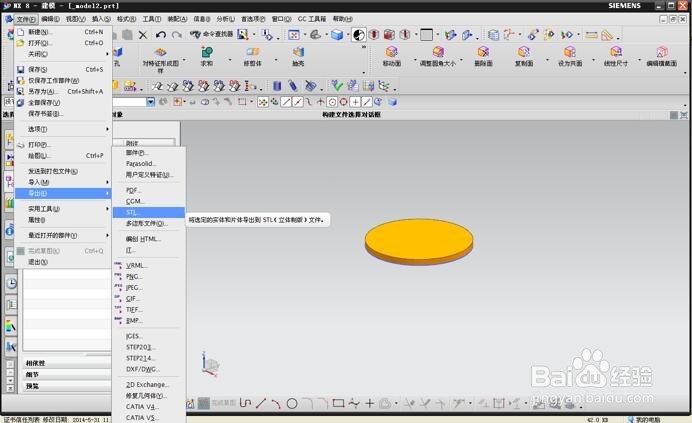Select Print (打印) in File menu

63,145
